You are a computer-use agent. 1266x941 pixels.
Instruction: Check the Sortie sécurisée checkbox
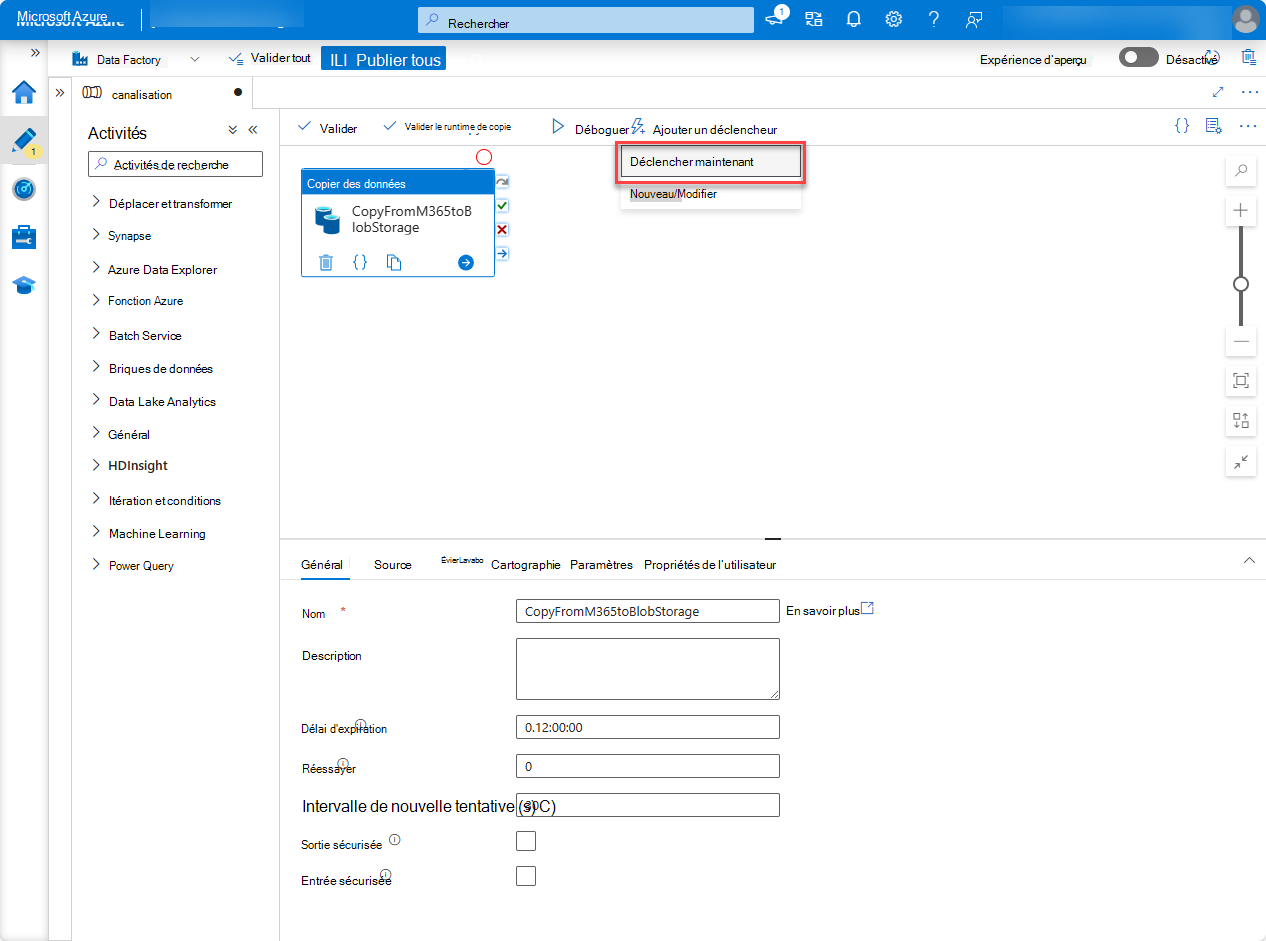coord(525,840)
